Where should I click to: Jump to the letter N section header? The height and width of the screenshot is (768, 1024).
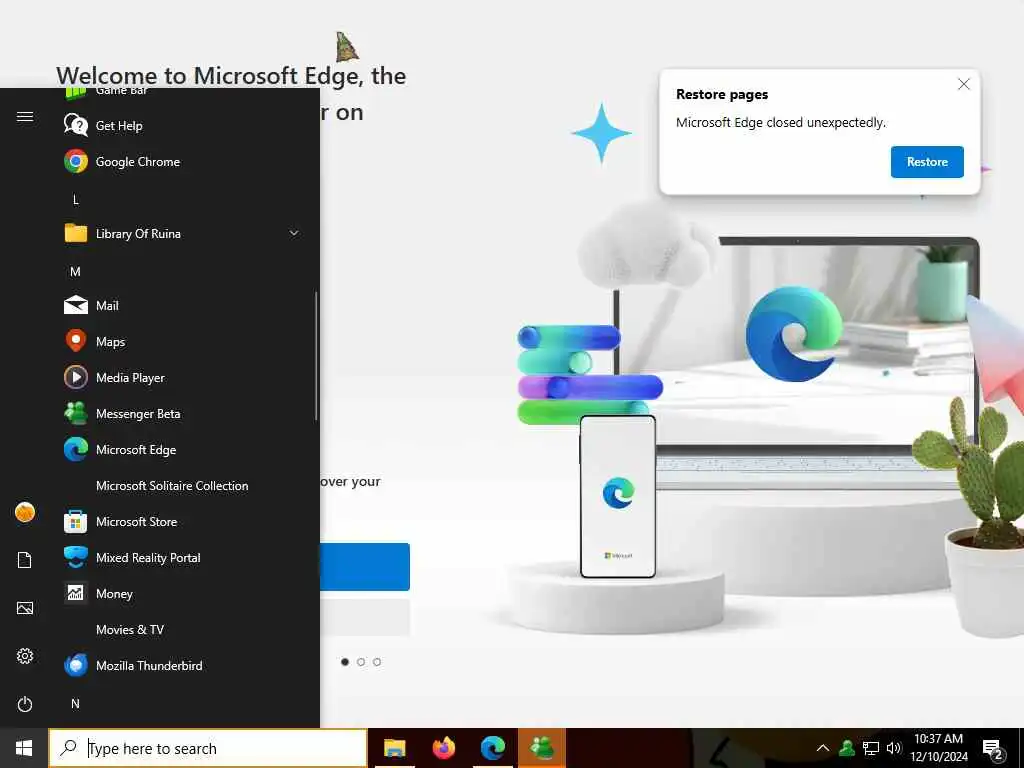[76, 704]
